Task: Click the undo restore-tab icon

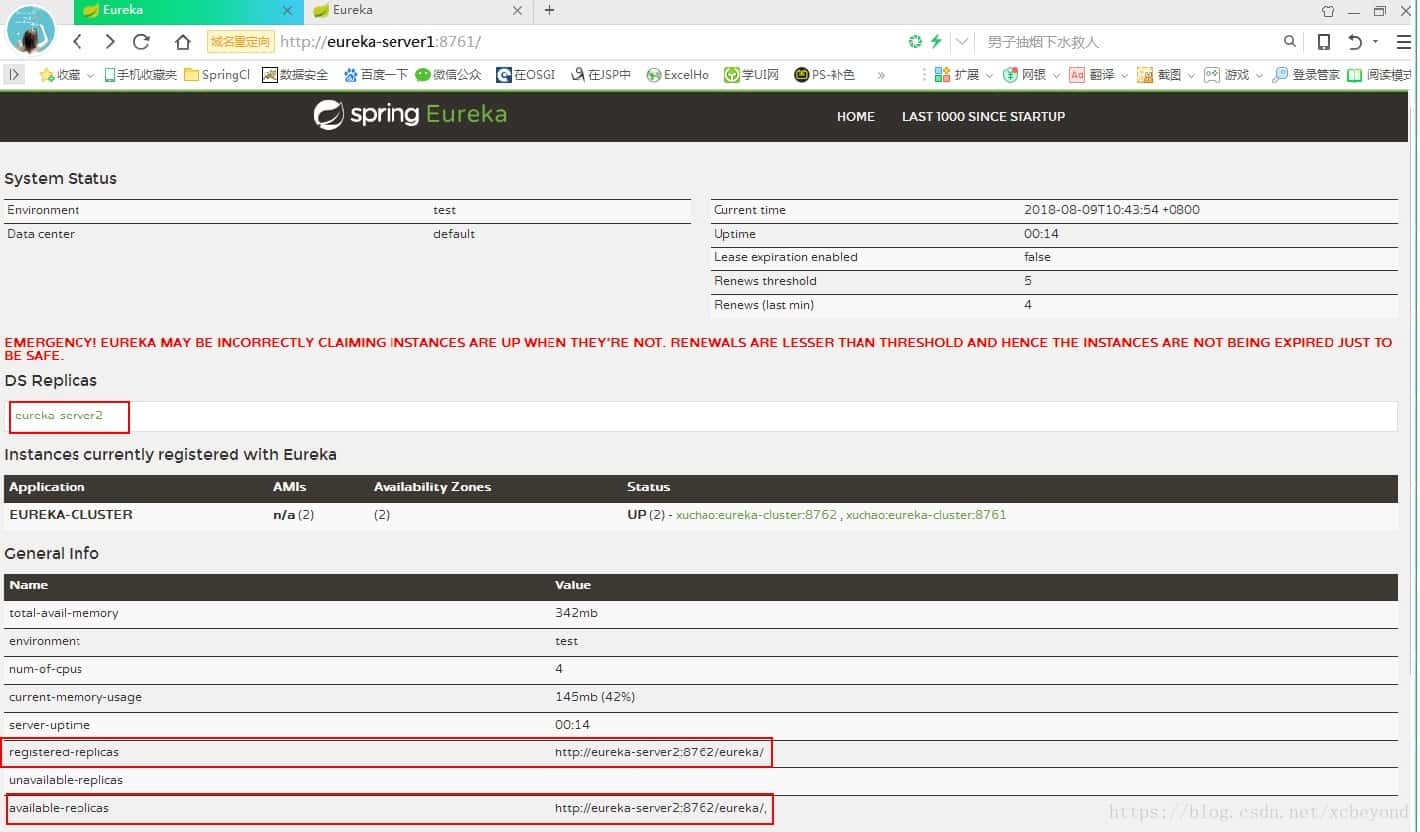Action: tap(1355, 41)
